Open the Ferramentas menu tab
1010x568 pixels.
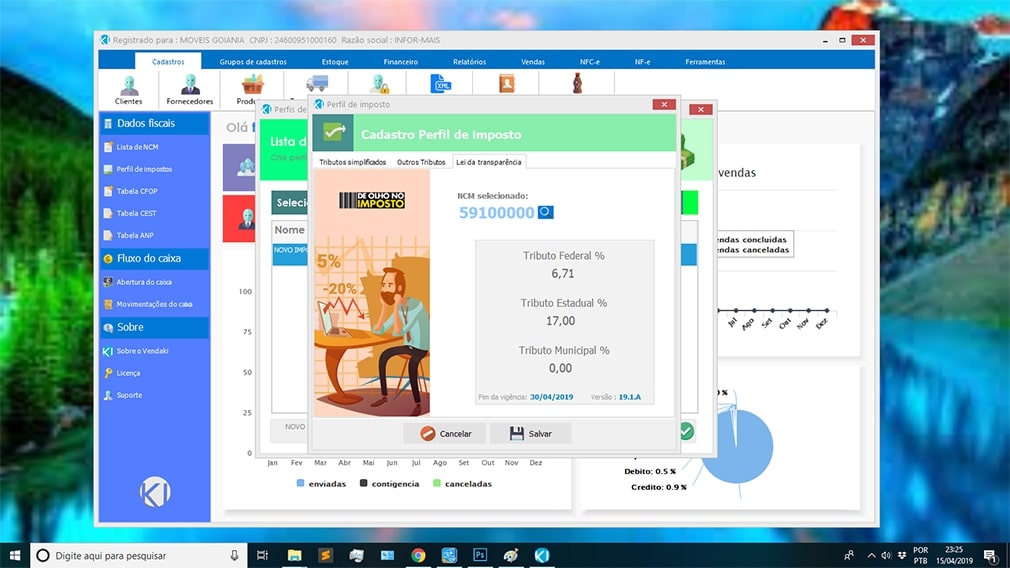coord(705,62)
